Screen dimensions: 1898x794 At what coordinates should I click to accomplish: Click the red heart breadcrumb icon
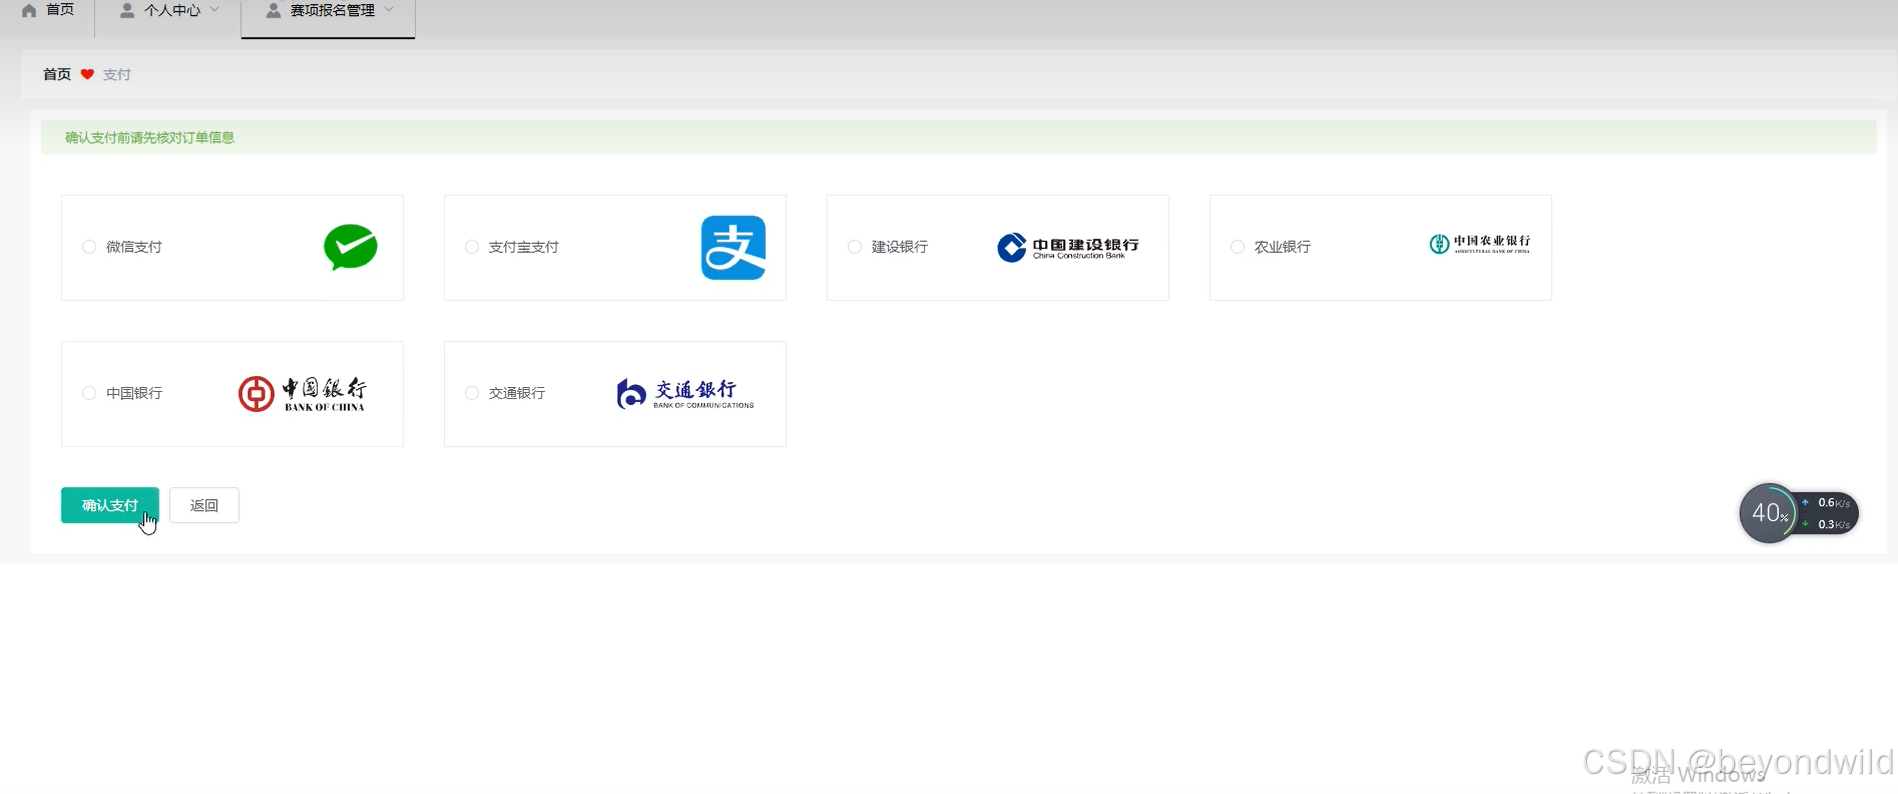[x=87, y=74]
